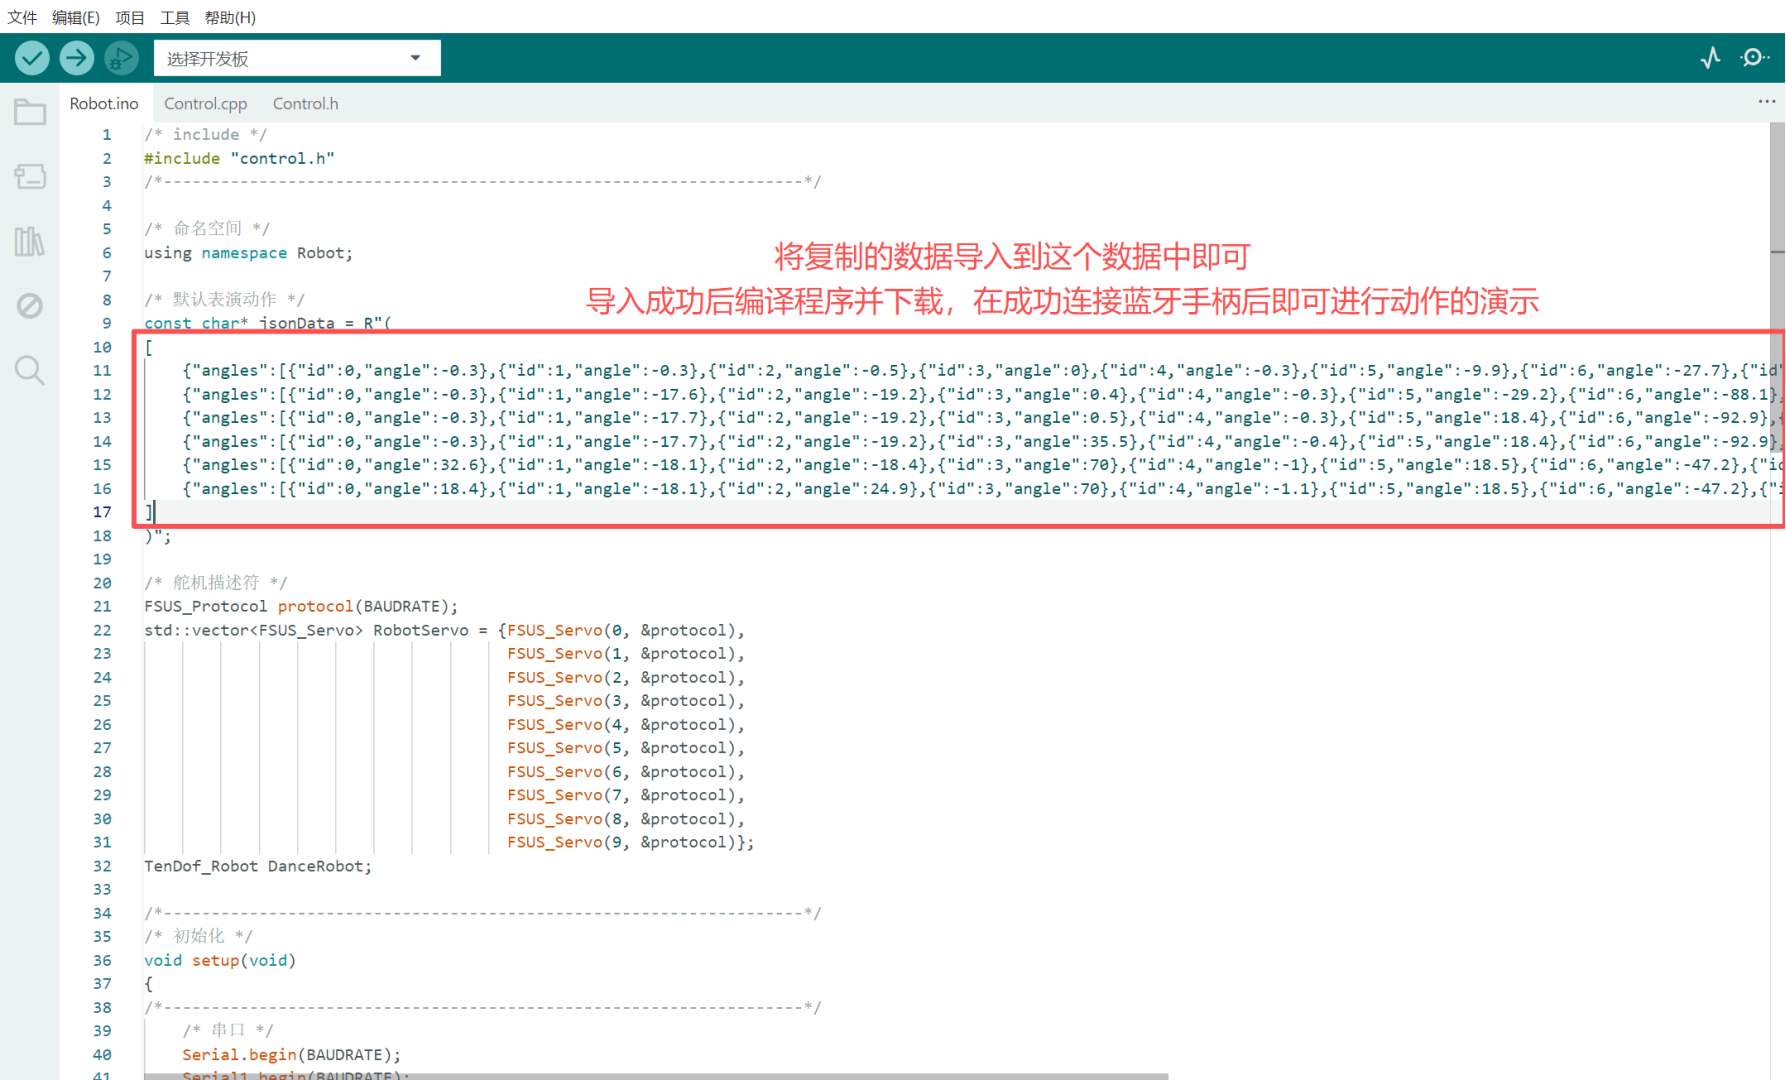The width and height of the screenshot is (1786, 1080).
Task: Open the Search panel in sidebar
Action: point(30,370)
